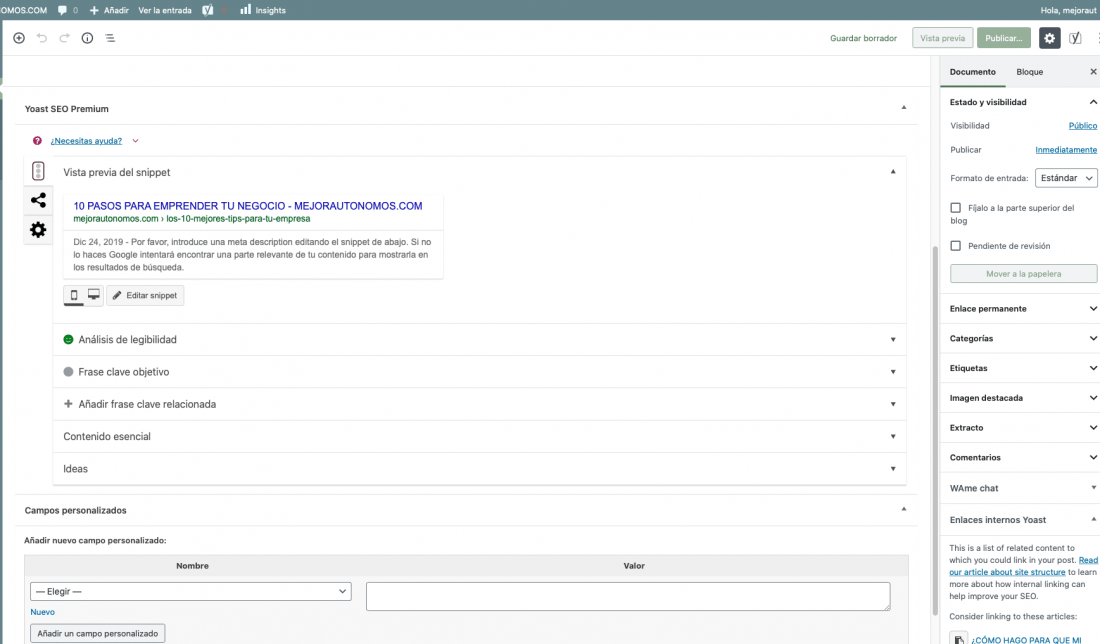Click Ver la entrada in admin bar

[x=165, y=10]
